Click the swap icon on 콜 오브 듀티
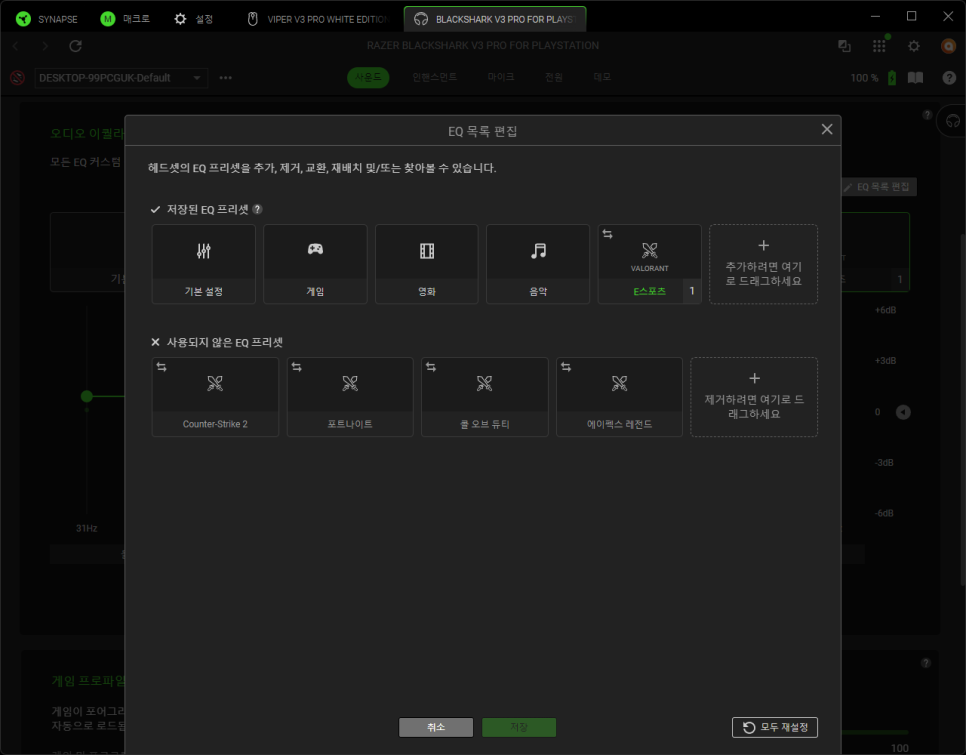Image resolution: width=966 pixels, height=755 pixels. (x=431, y=368)
